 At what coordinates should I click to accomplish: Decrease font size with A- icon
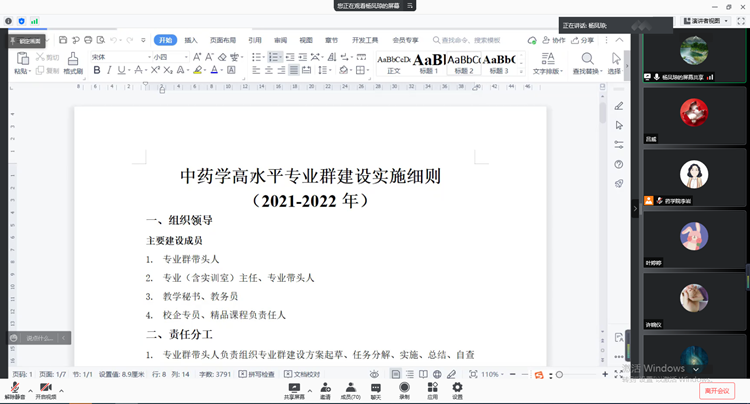pyautogui.click(x=209, y=57)
